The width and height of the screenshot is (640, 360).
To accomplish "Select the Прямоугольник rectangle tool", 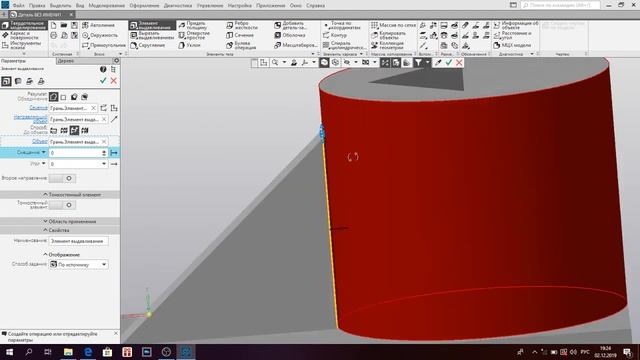I will pos(104,45).
